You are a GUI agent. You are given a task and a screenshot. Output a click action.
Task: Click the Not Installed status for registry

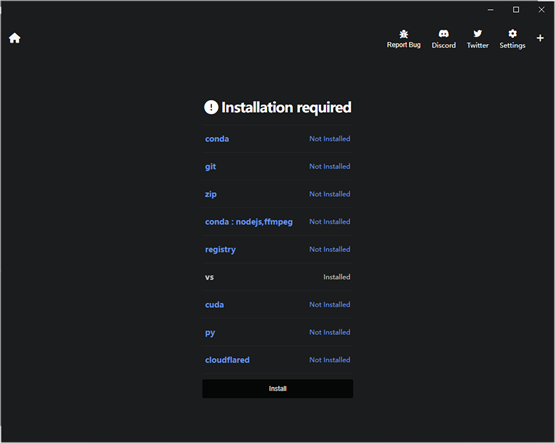click(x=330, y=249)
